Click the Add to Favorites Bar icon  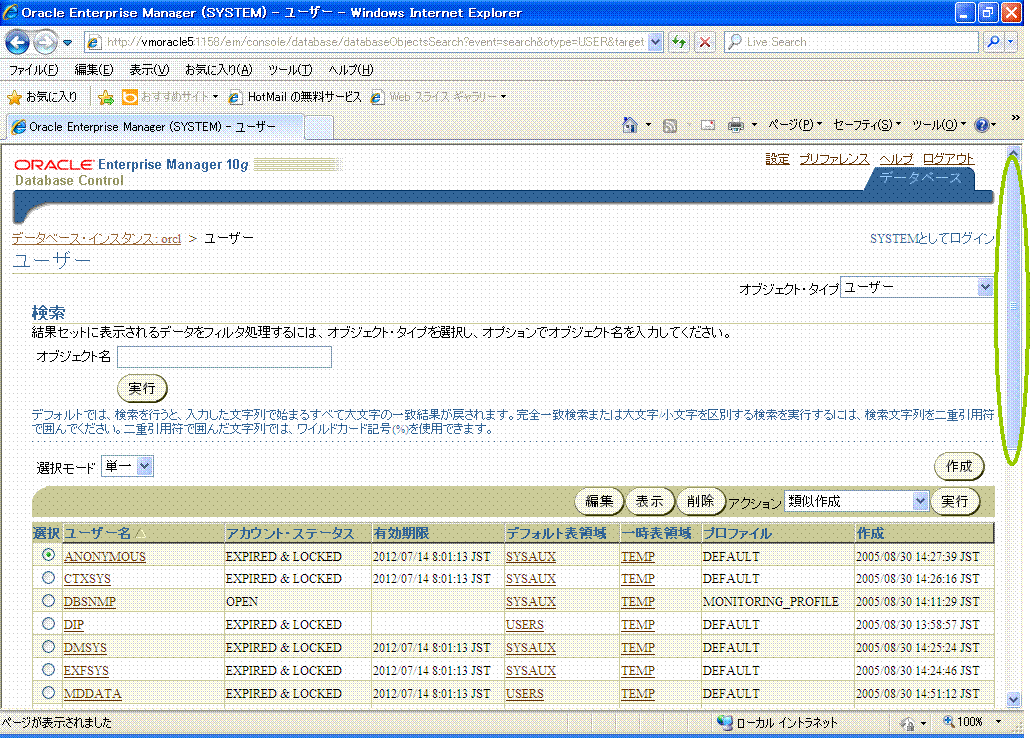coord(105,97)
